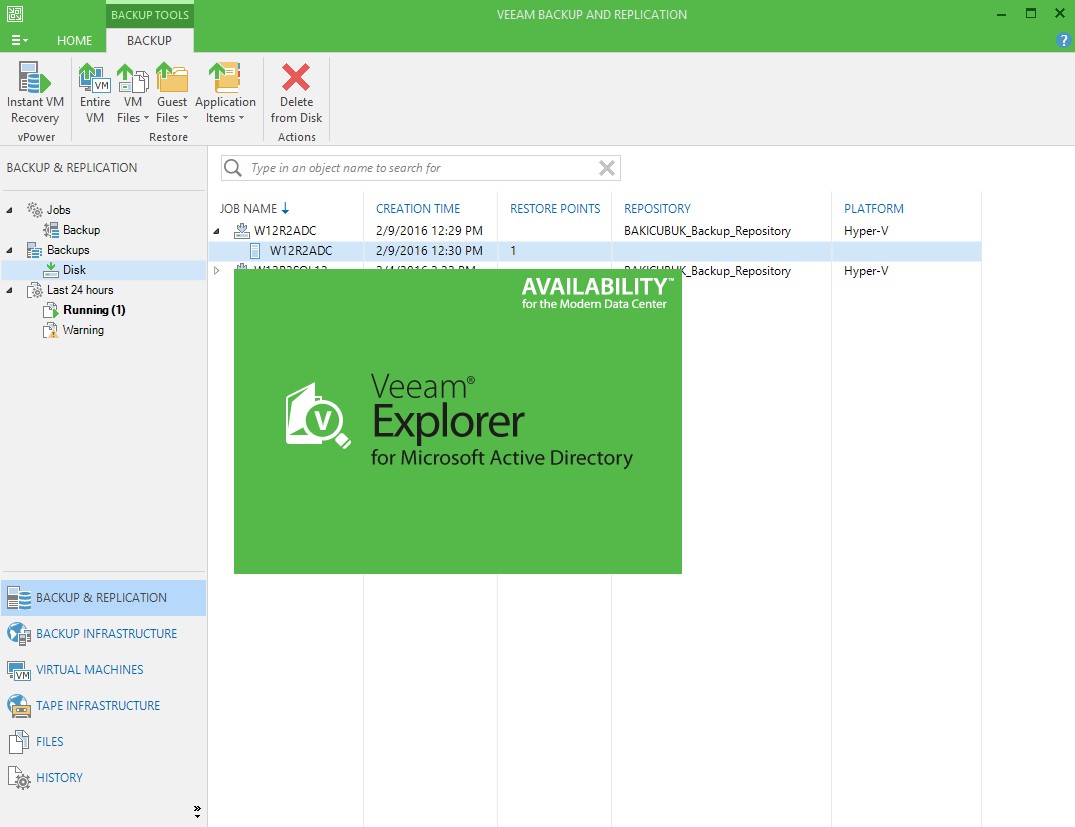The image size is (1075, 827).
Task: Switch to the HOME ribbon tab
Action: 74,40
